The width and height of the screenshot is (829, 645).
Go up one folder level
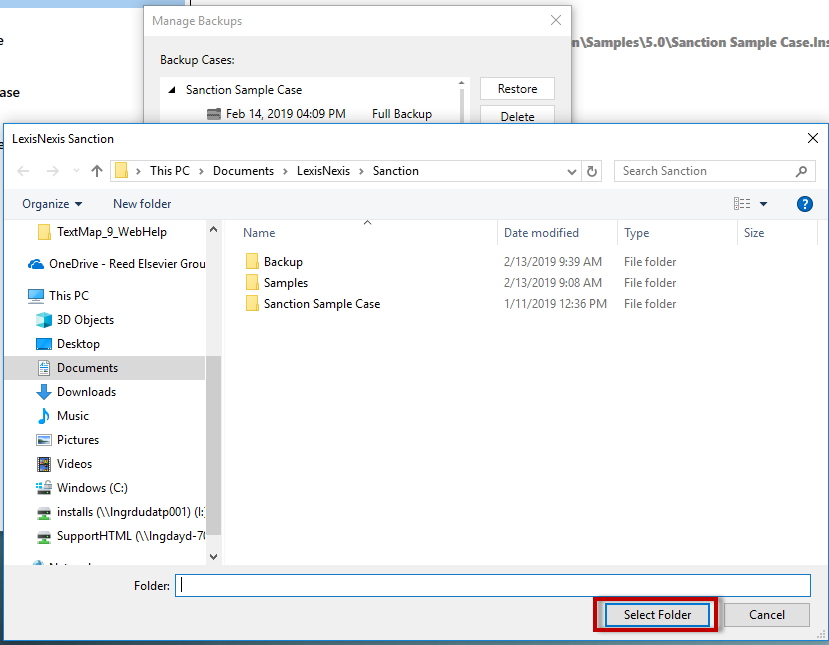[97, 171]
